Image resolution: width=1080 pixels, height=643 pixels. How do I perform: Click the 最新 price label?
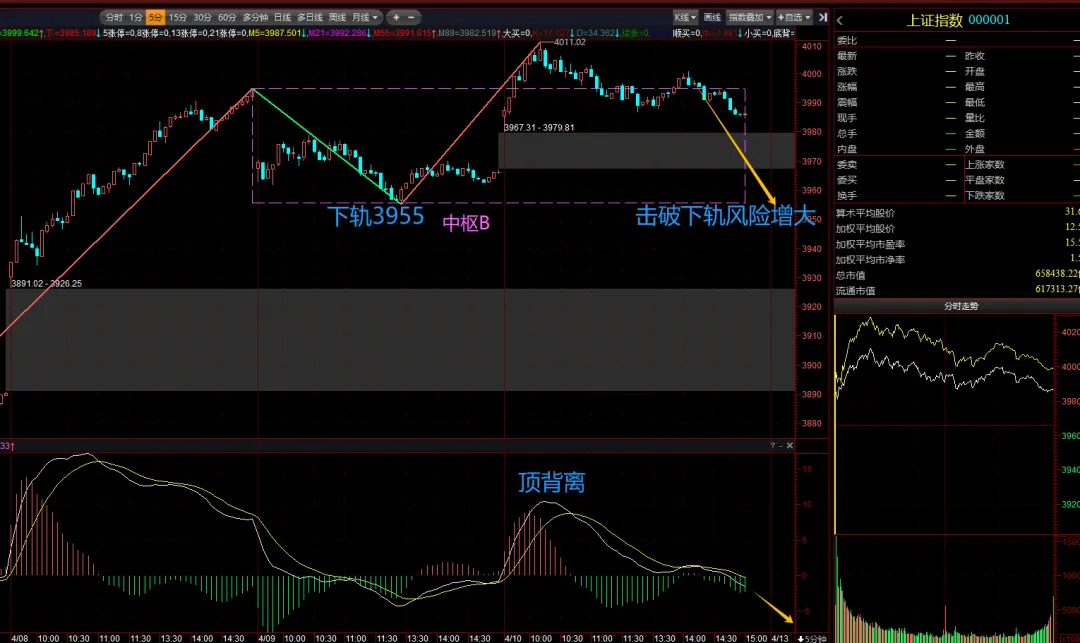click(x=847, y=56)
